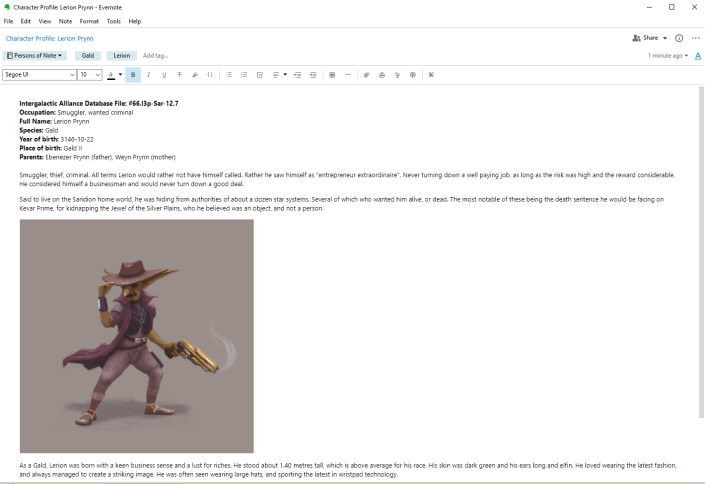Click the paragraph starting 'As a Gald, Lerion'
The width and height of the screenshot is (705, 484).
(x=348, y=470)
